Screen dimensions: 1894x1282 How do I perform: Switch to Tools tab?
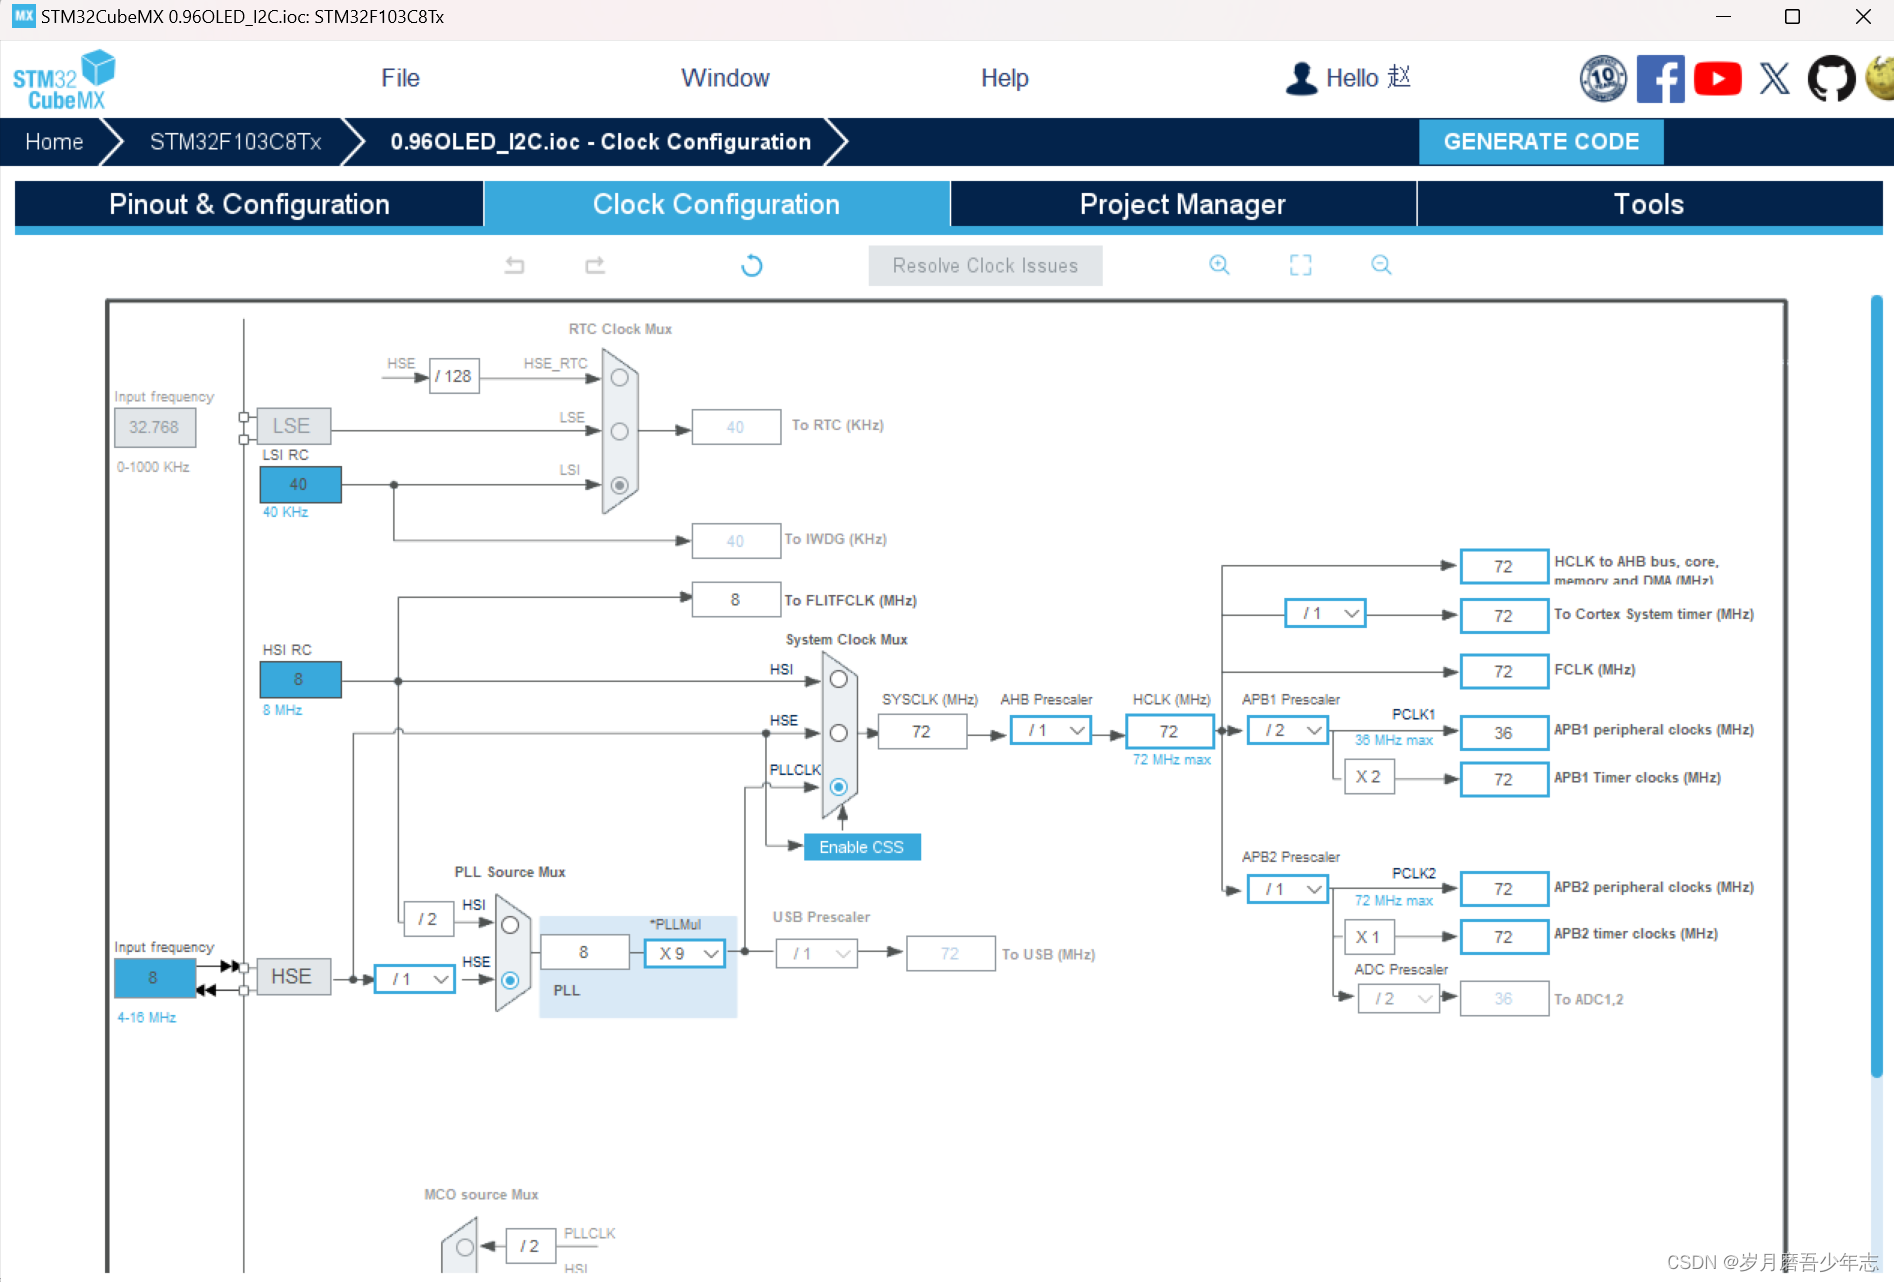(1649, 204)
